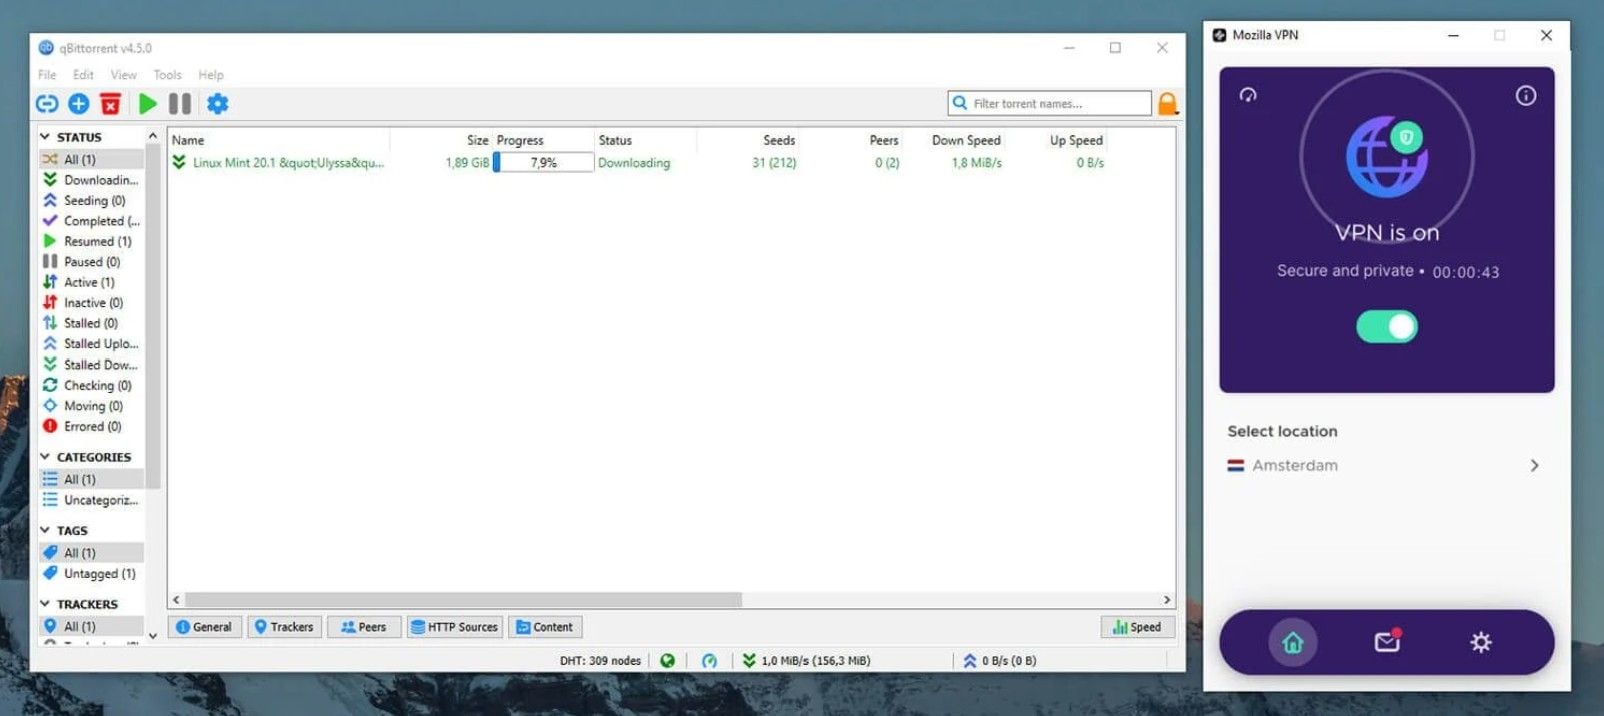Image resolution: width=1604 pixels, height=716 pixels.
Task: Select Completed status filter
Action: coord(91,221)
